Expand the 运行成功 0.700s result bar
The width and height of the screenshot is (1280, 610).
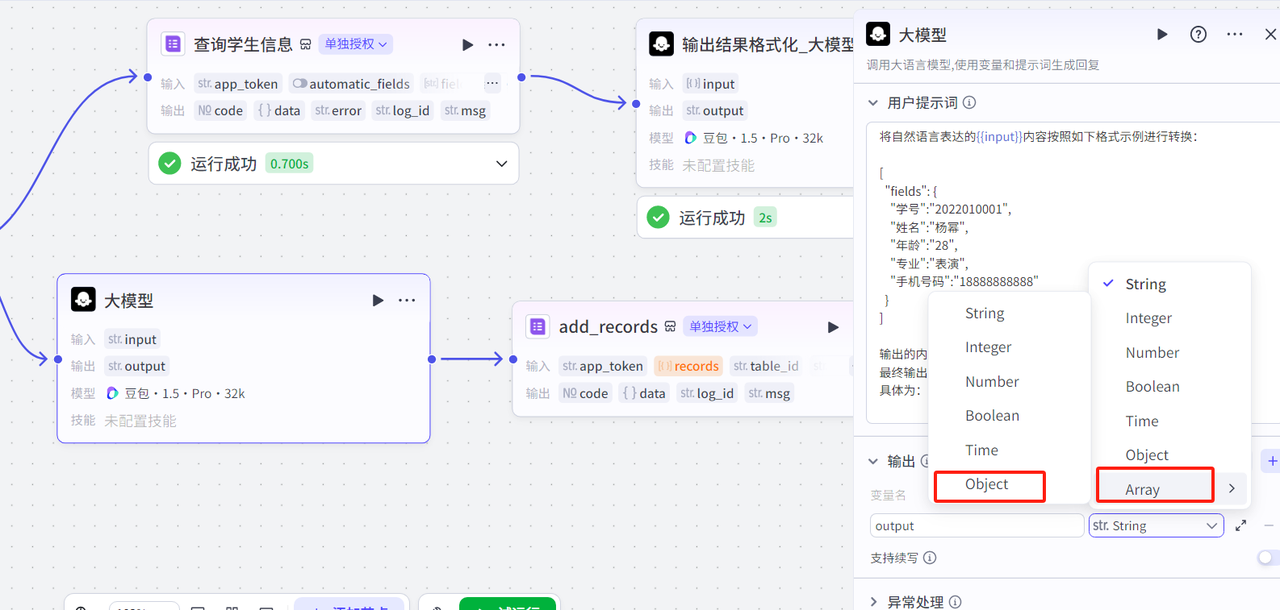click(x=502, y=163)
